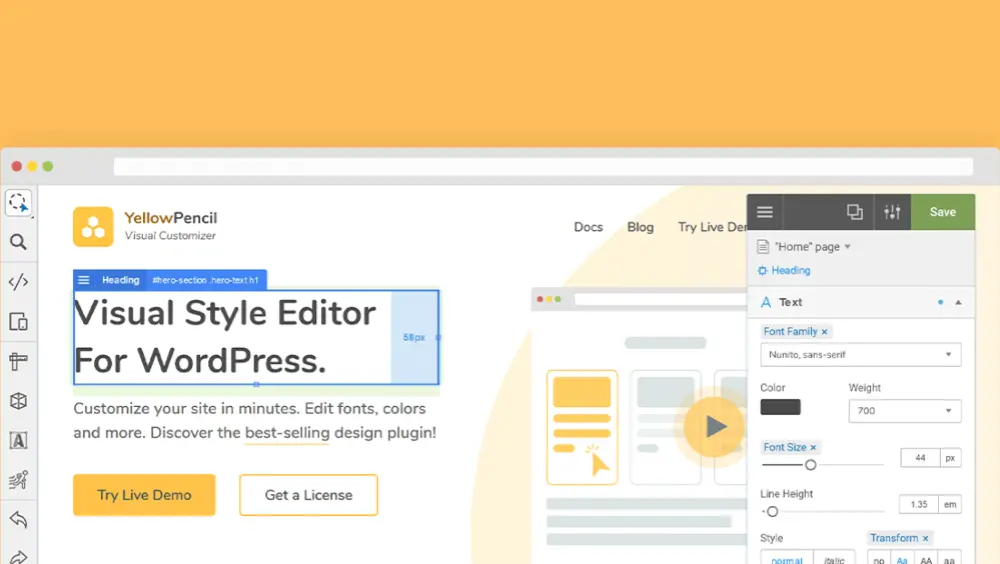Remove the Transform property
Screen dimensions: 1000x564
(x=925, y=538)
